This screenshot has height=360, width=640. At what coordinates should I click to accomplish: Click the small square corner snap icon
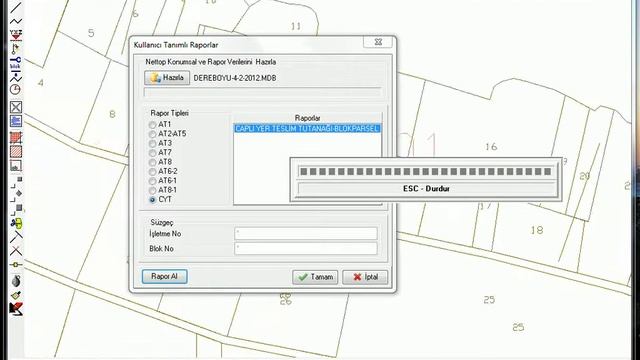coord(16,182)
